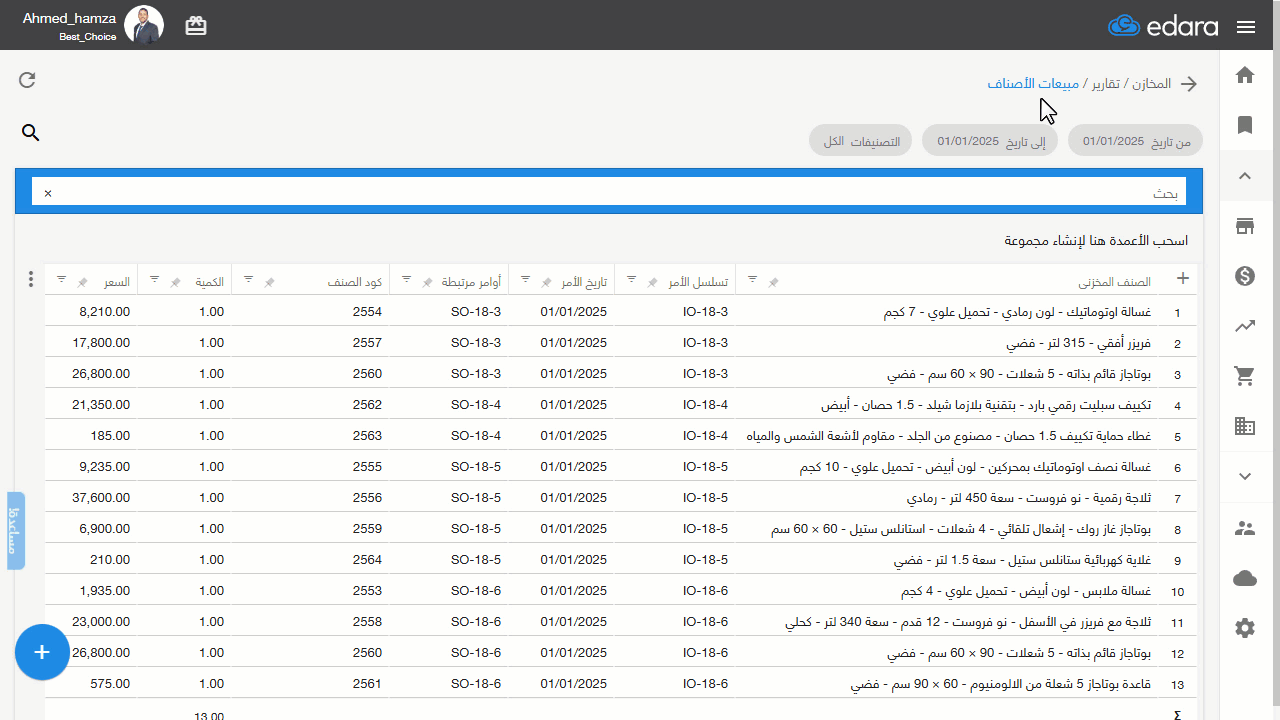This screenshot has height=720, width=1280.
Task: Open the trending chart sidebar icon
Action: [x=1245, y=326]
